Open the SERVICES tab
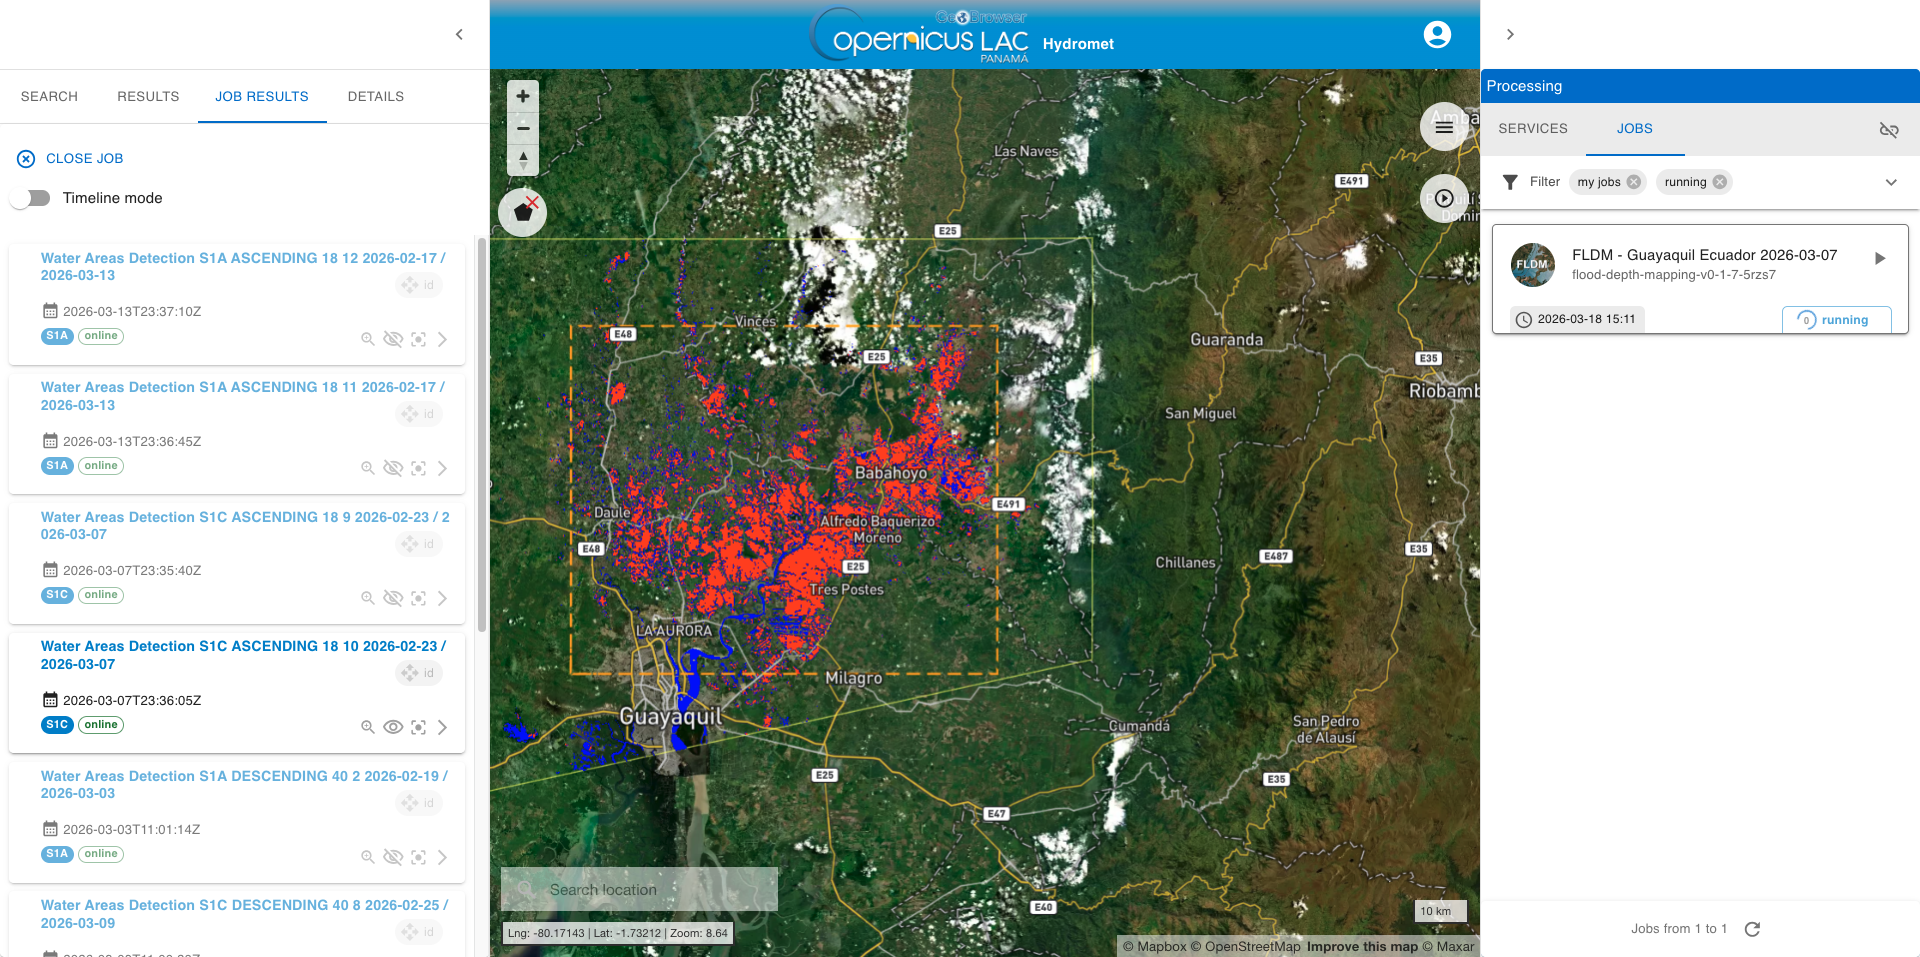Viewport: 1920px width, 957px height. [1532, 129]
